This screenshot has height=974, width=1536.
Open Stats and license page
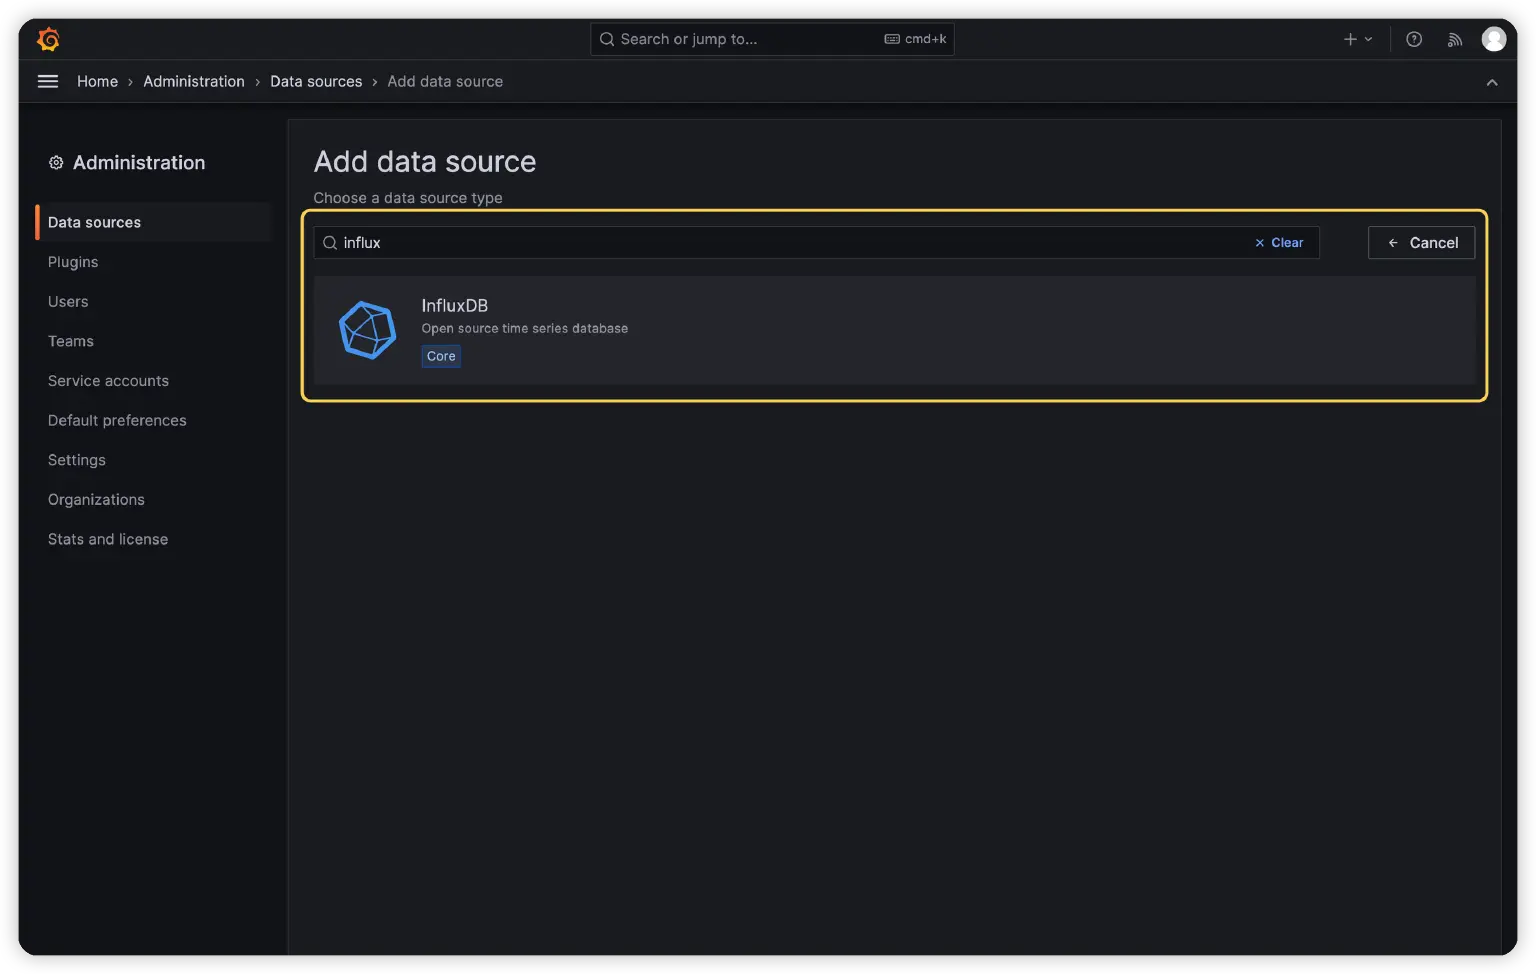[x=108, y=539]
